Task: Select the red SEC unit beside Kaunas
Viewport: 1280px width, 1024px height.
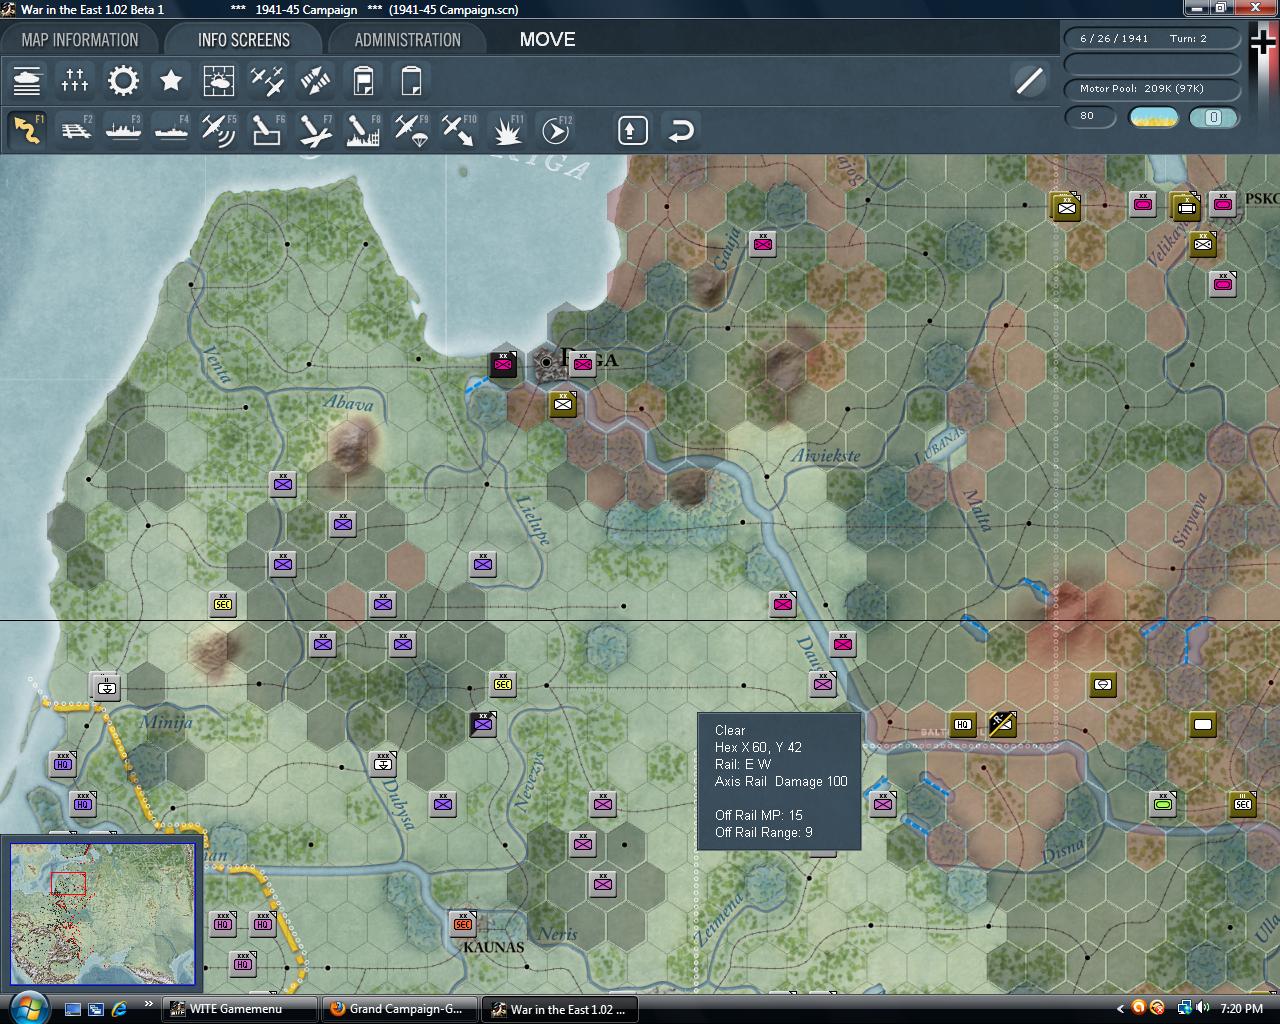Action: (x=463, y=923)
